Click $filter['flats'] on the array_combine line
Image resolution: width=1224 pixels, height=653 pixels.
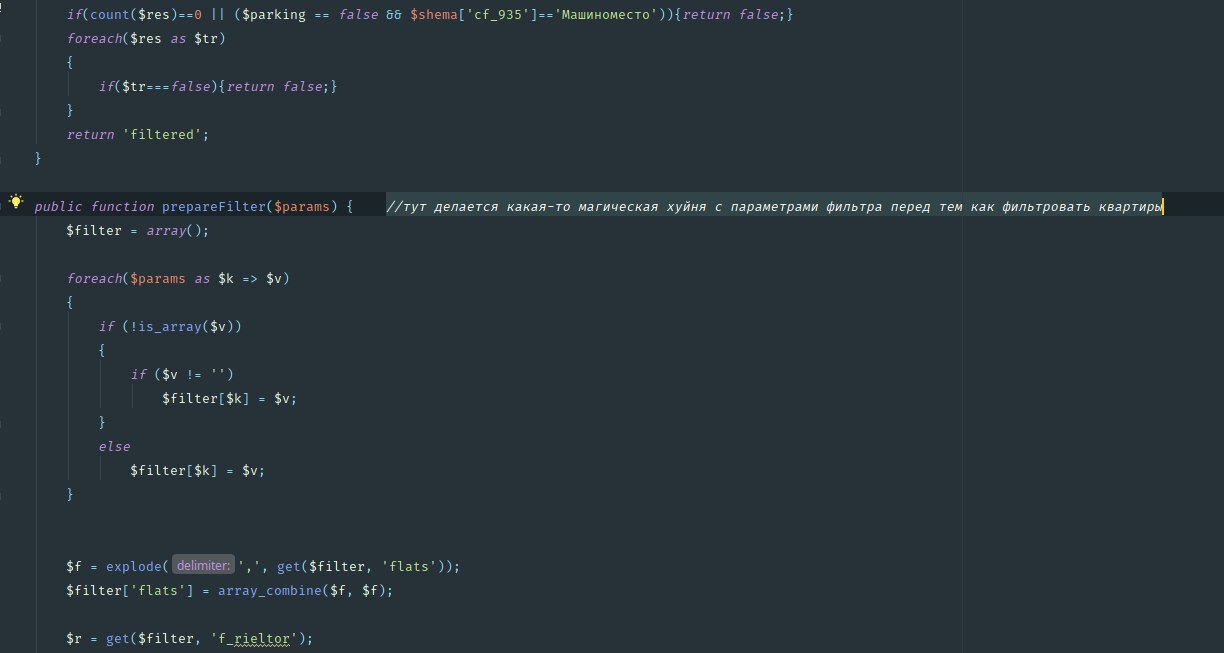pyautogui.click(x=131, y=590)
